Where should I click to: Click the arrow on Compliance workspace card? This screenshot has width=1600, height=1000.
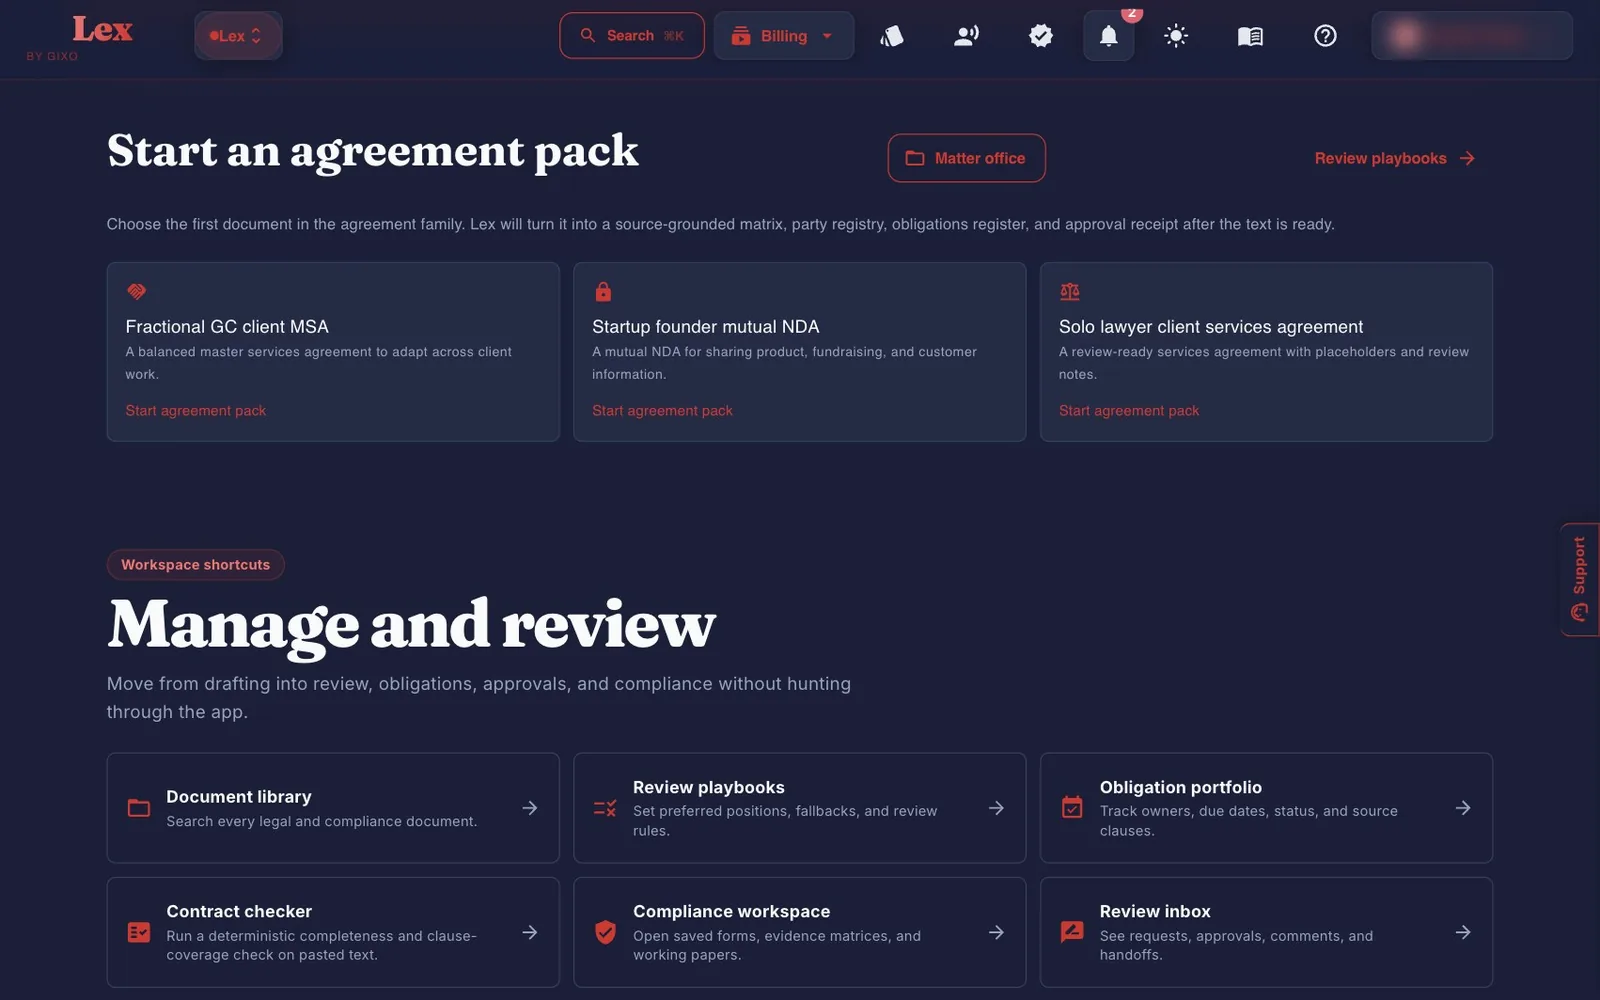tap(996, 932)
